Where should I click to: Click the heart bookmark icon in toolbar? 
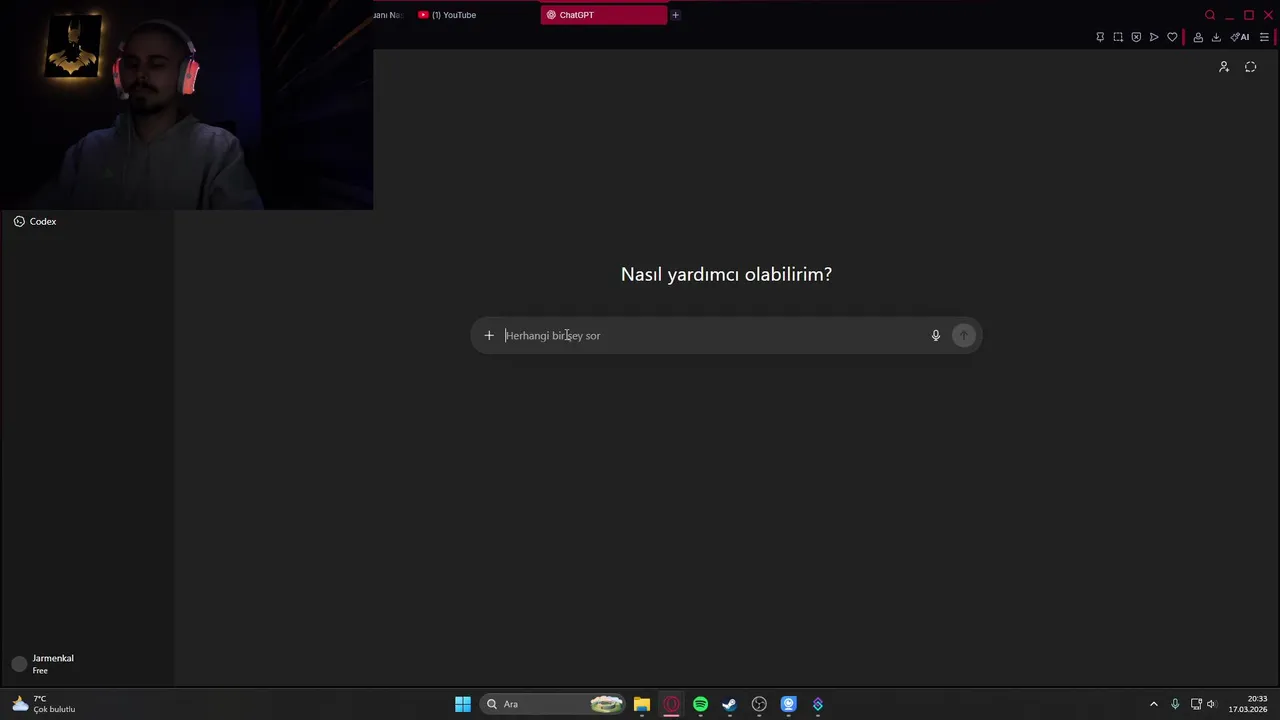pos(1172,37)
